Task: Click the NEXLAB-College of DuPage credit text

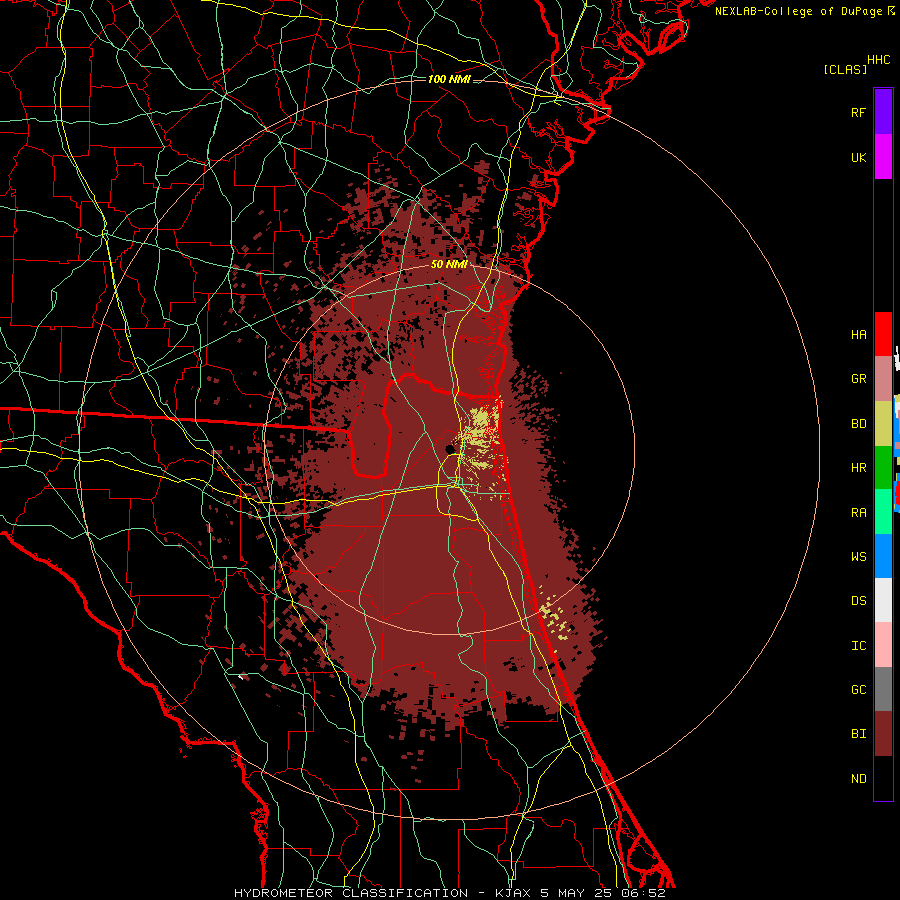Action: [x=804, y=11]
